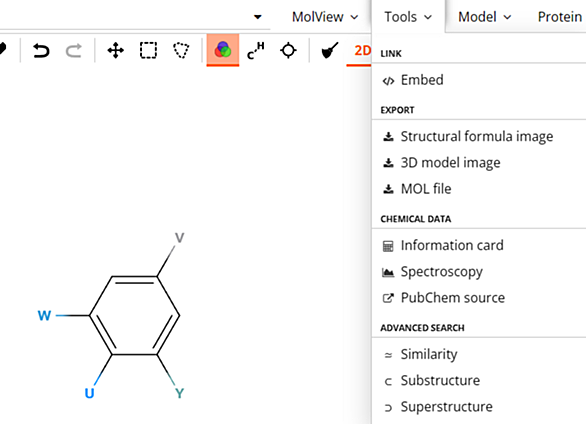
Task: Choose the lasso selection tool
Action: tap(181, 50)
